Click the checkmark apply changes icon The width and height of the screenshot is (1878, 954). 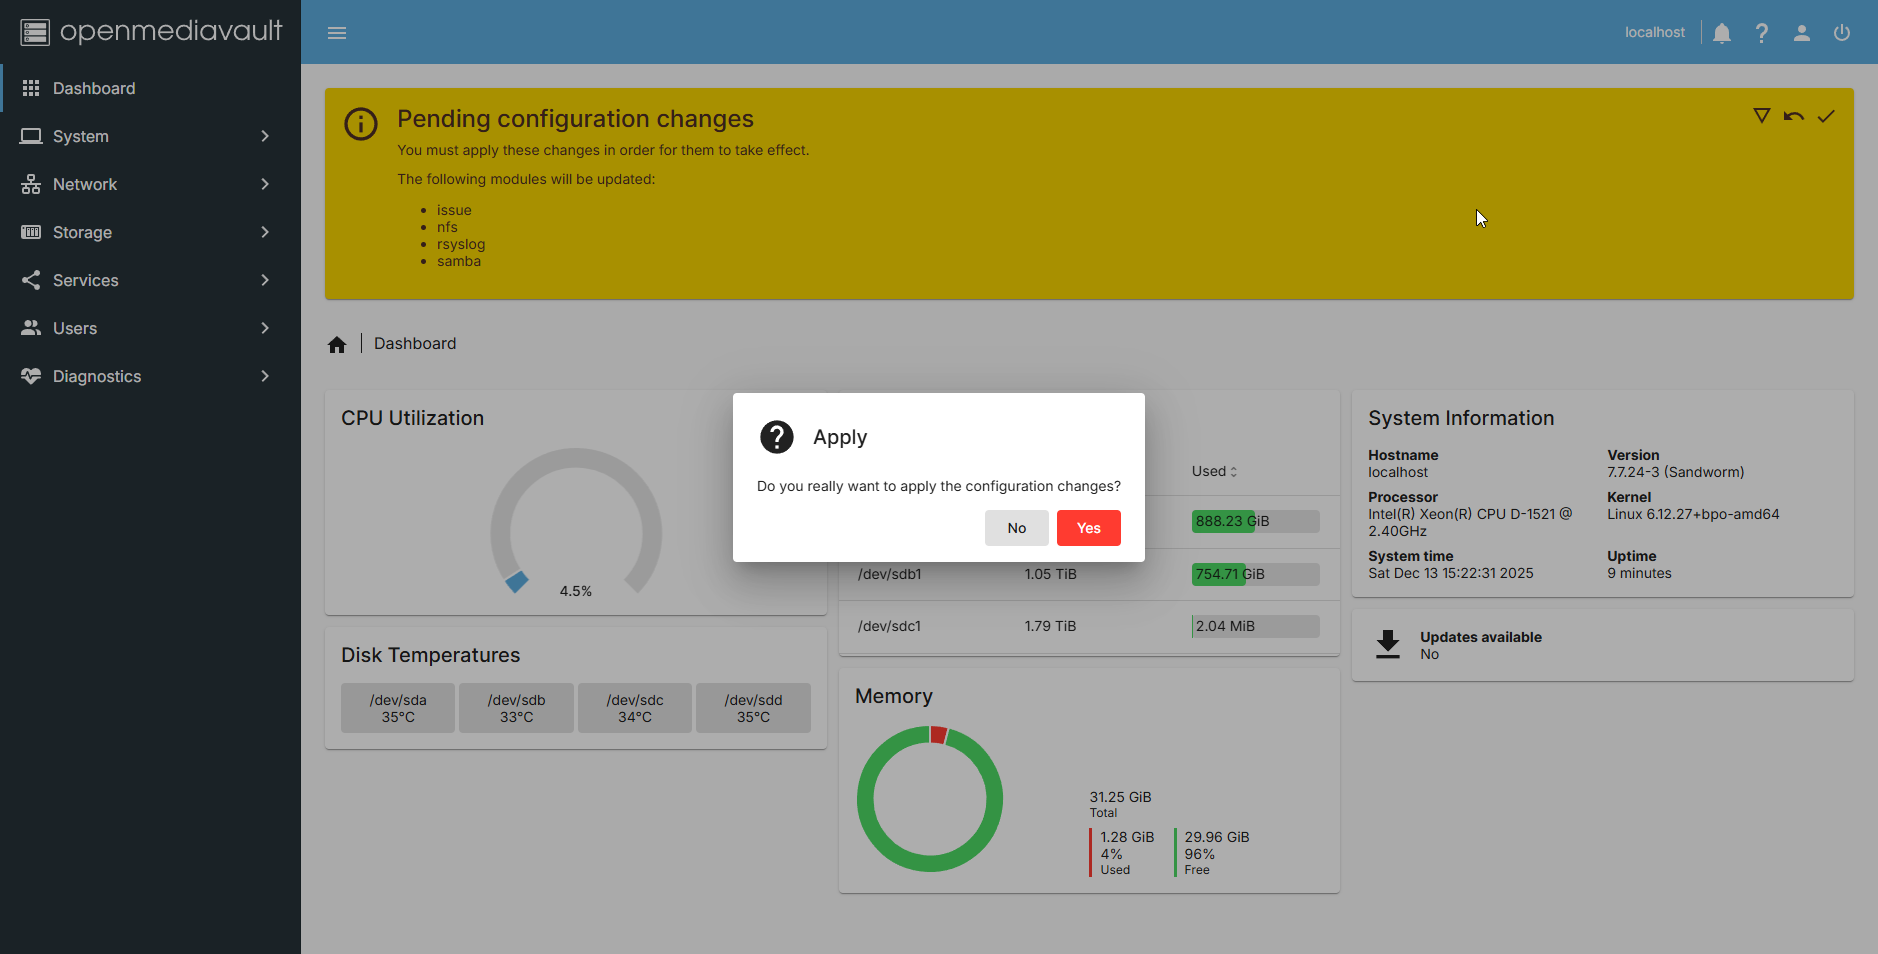pyautogui.click(x=1826, y=116)
